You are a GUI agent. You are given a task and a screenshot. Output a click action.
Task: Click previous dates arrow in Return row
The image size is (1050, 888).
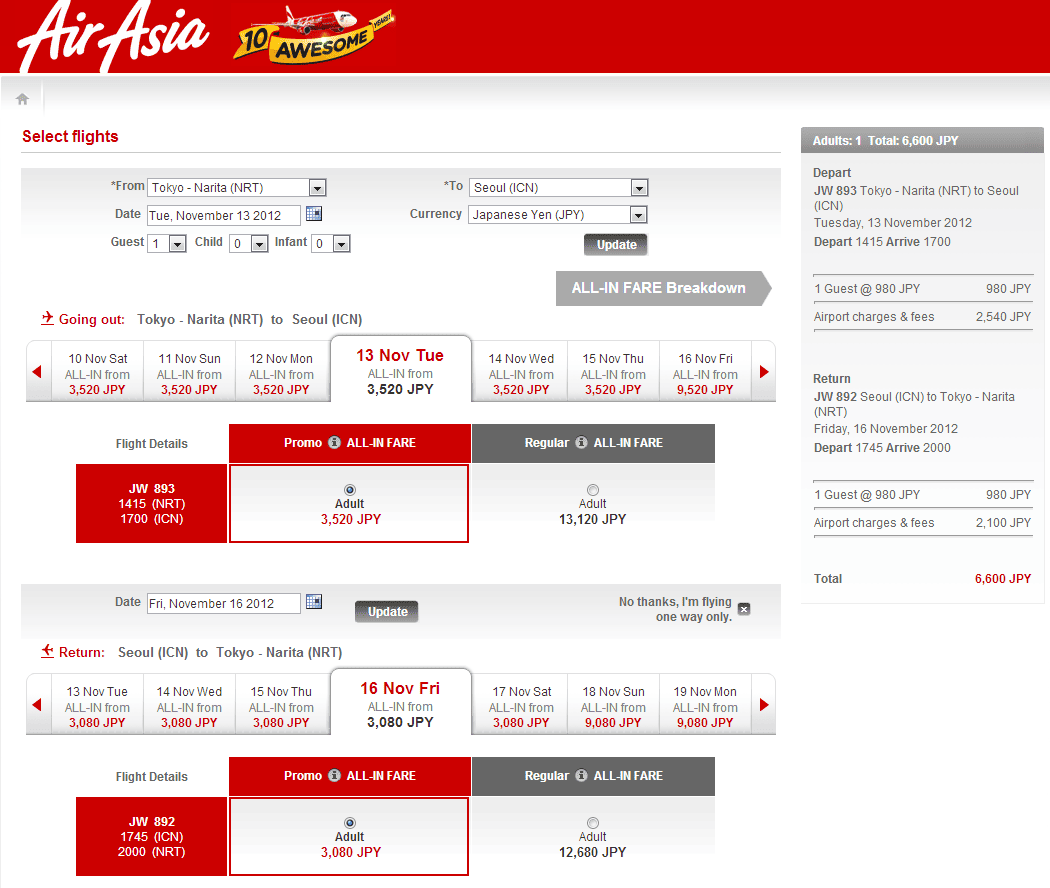37,705
